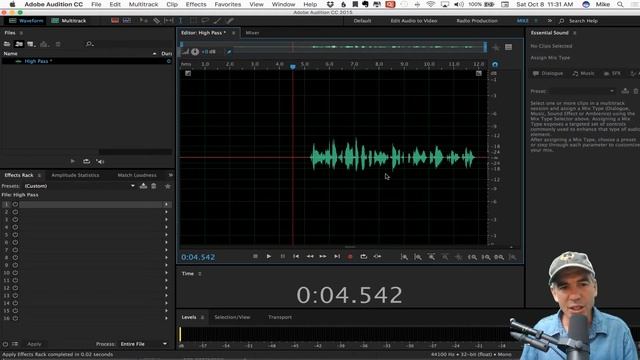Open the Files panel search filter
This screenshot has width=640, height=360.
pos(89,44)
